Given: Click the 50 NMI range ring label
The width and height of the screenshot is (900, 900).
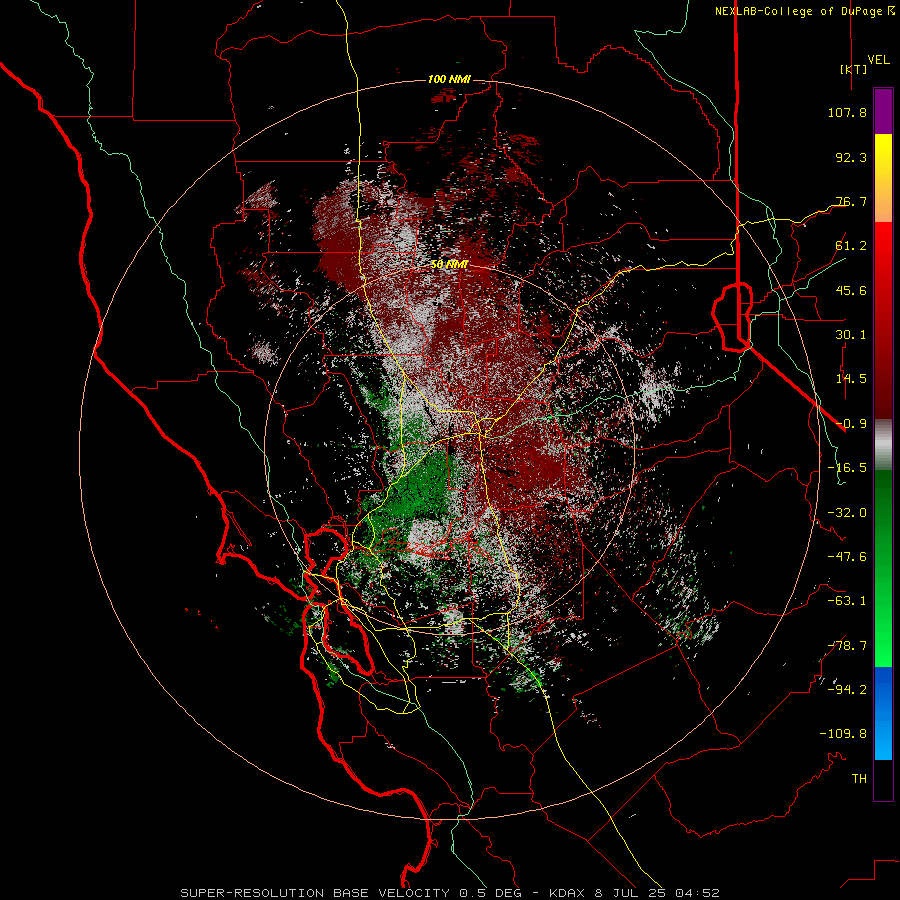Looking at the screenshot, I should pyautogui.click(x=449, y=265).
